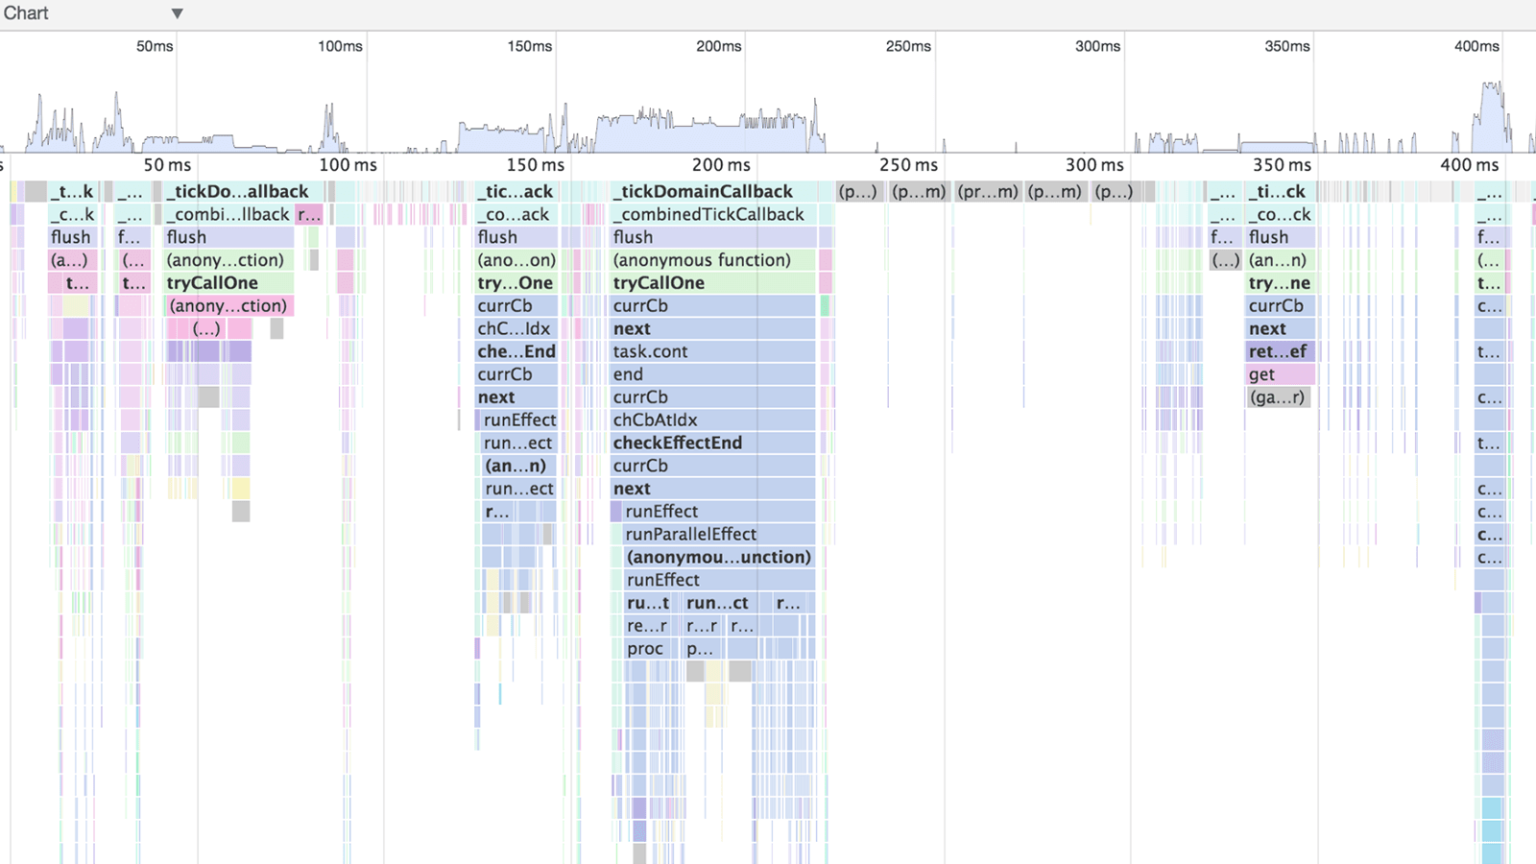Select the _tickDomainCallback frame at 200 ms
The height and width of the screenshot is (864, 1536).
(702, 191)
